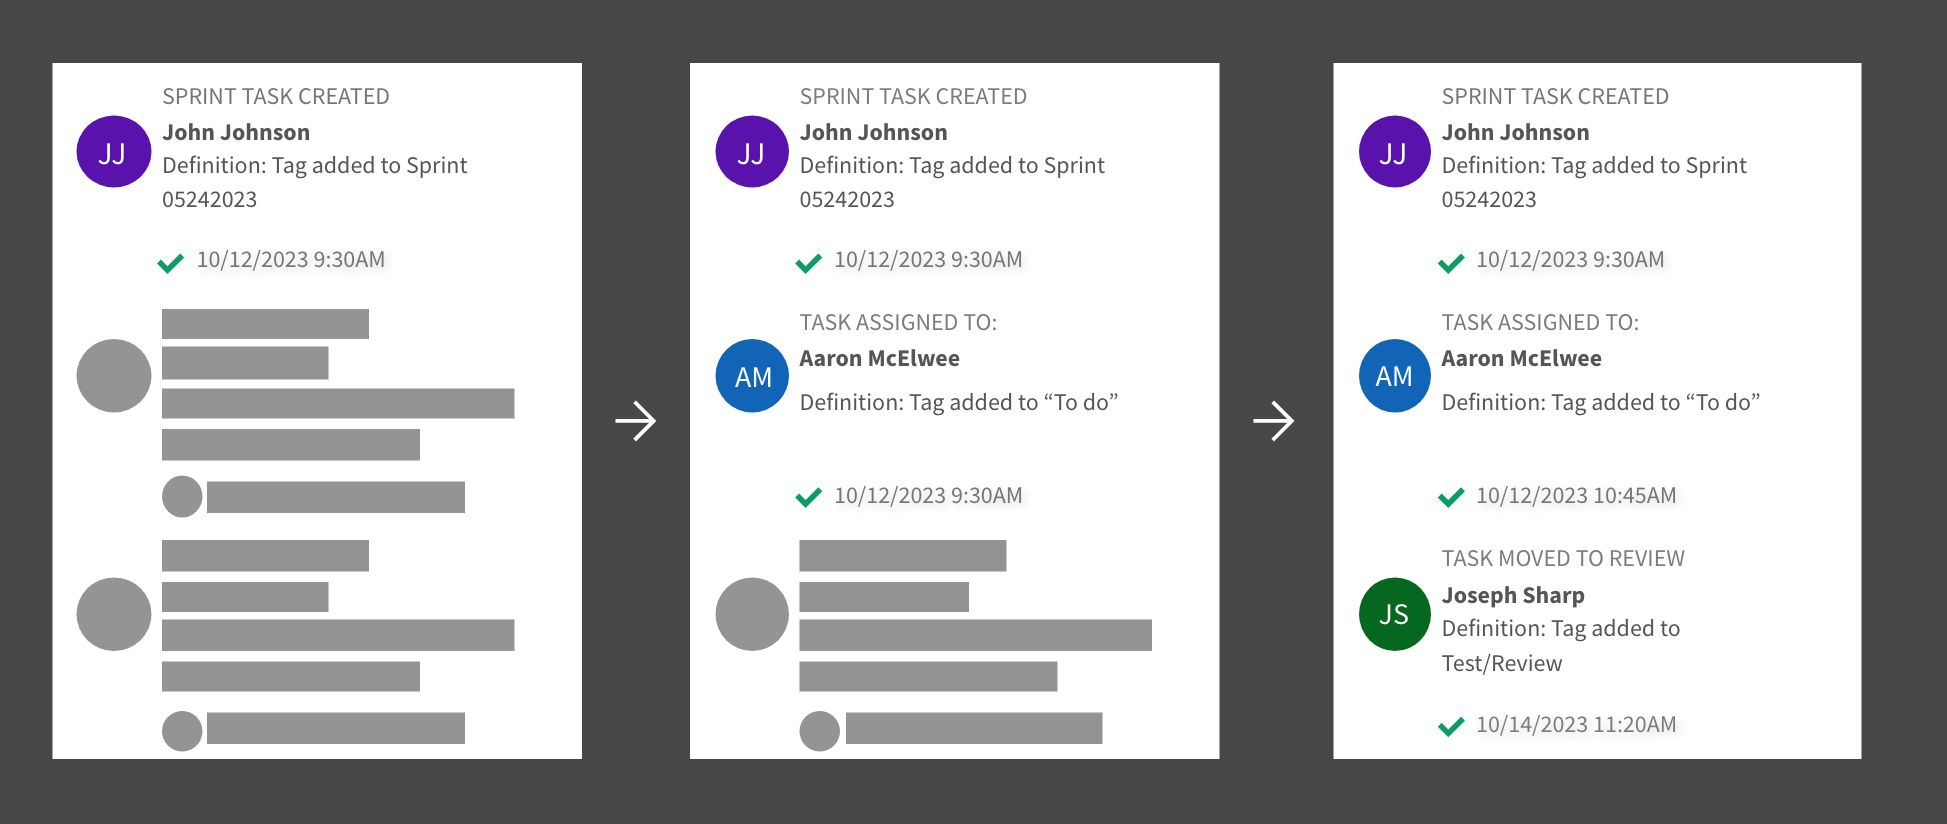1947x824 pixels.
Task: Click the SPRINT TASK CREATED heading in first card
Action: (x=275, y=96)
